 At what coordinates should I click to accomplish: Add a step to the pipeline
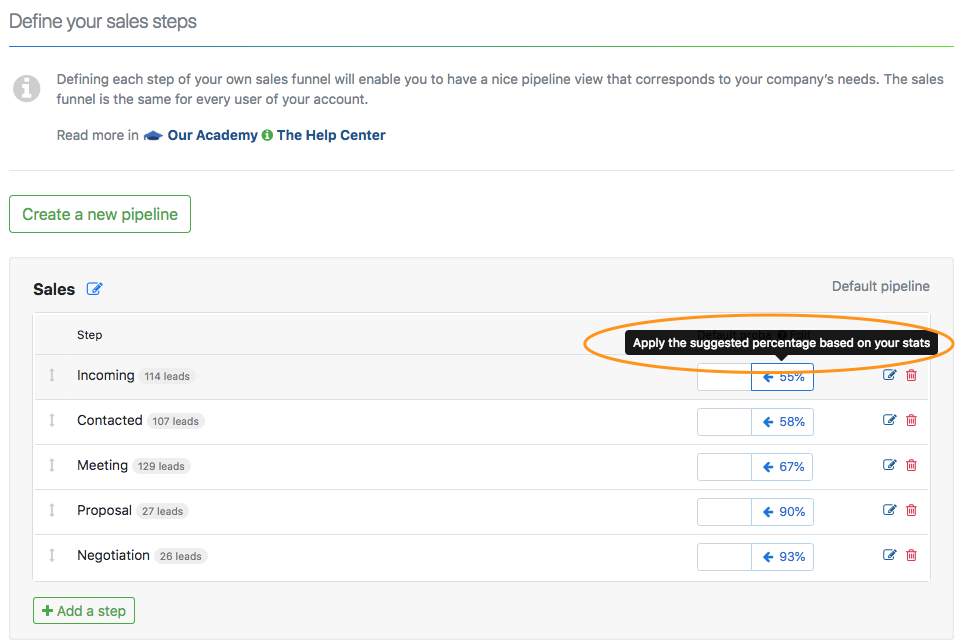(x=84, y=611)
